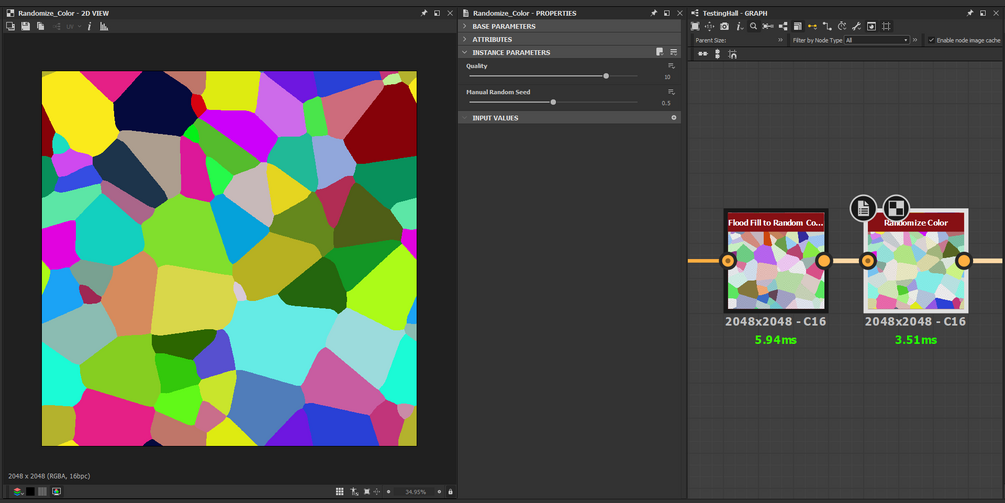The image size is (1005, 503).
Task: Toggle the Enable node image cache checkbox
Action: tap(932, 40)
